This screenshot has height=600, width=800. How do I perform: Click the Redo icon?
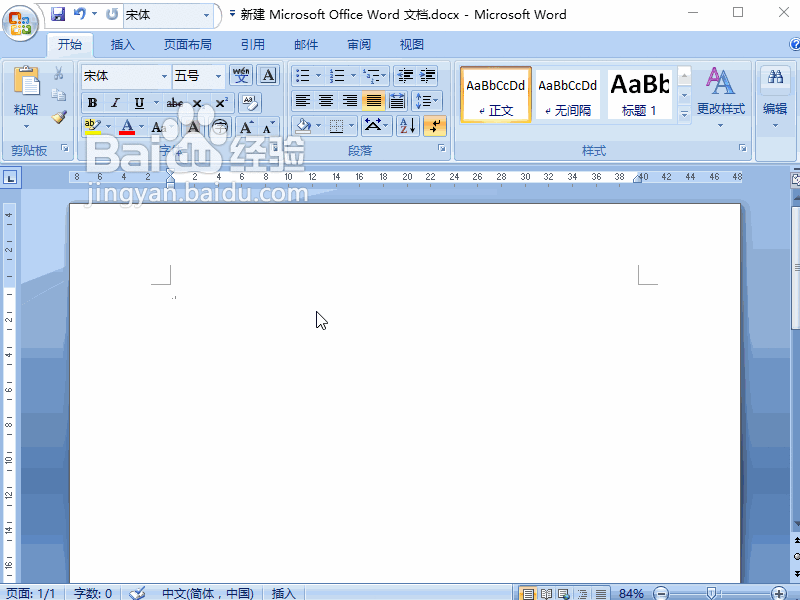click(112, 14)
